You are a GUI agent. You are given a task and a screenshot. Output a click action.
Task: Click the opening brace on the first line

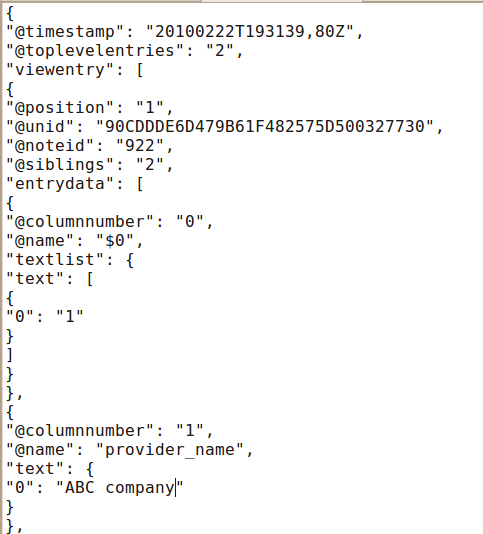coord(10,13)
